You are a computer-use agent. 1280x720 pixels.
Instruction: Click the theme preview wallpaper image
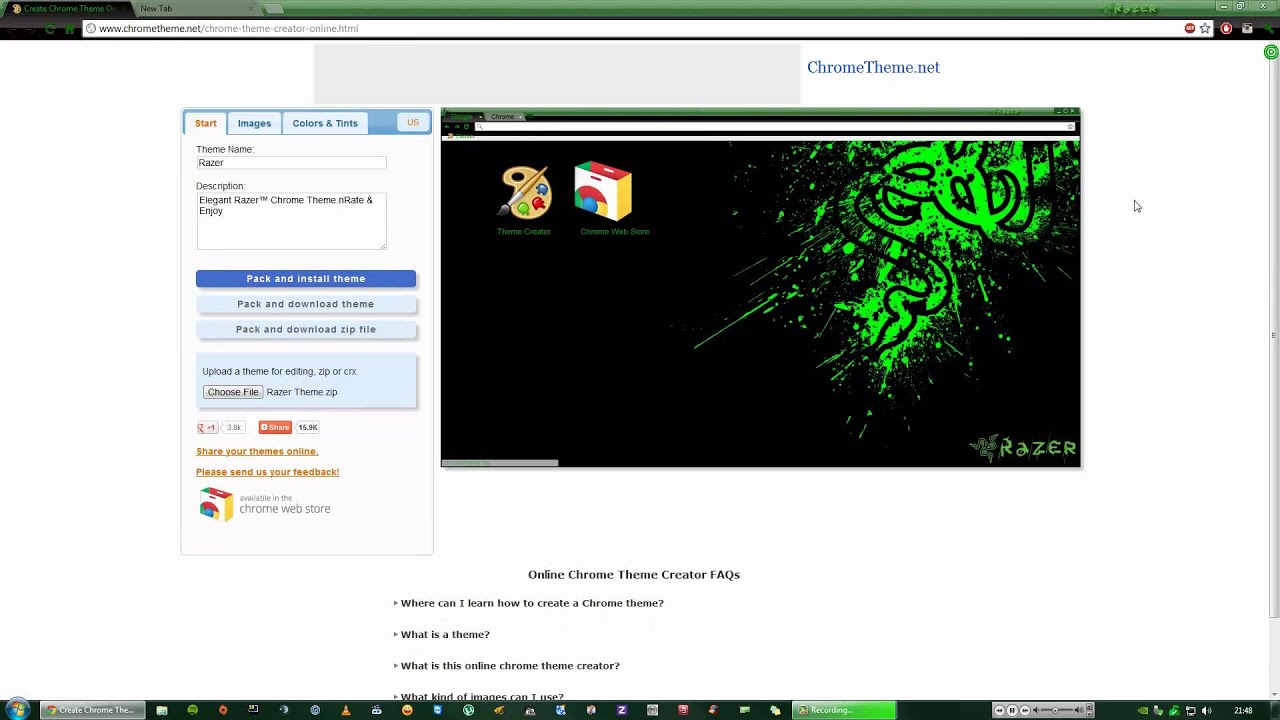coord(760,303)
